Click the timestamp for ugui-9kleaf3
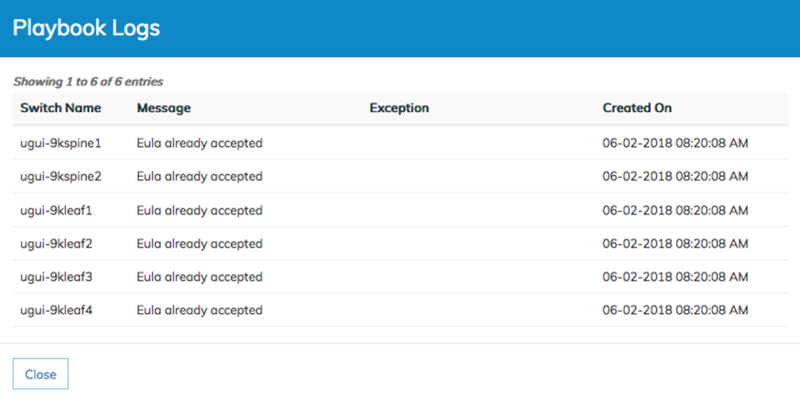The height and width of the screenshot is (401, 800). [675, 277]
